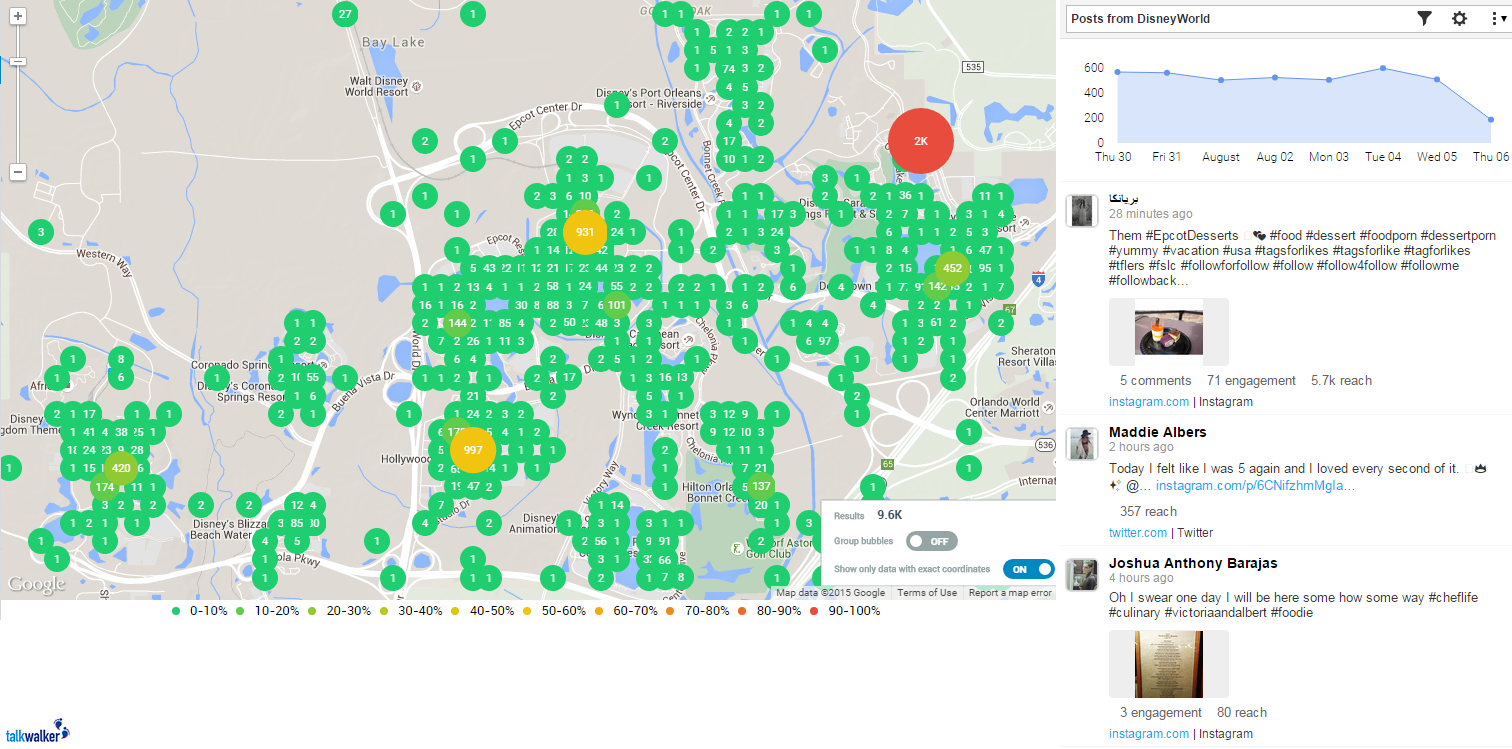Click Maddie Albers profile avatar
The height and width of the screenshot is (749, 1512).
[x=1083, y=443]
